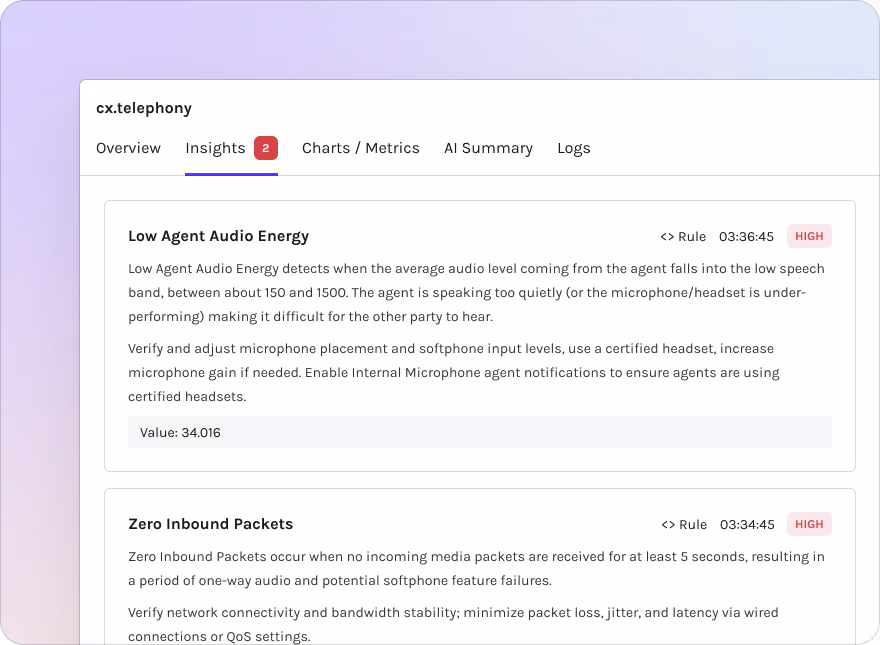Click HIGH badge on Zero Inbound Packets
Image resolution: width=880 pixels, height=645 pixels.
point(809,524)
